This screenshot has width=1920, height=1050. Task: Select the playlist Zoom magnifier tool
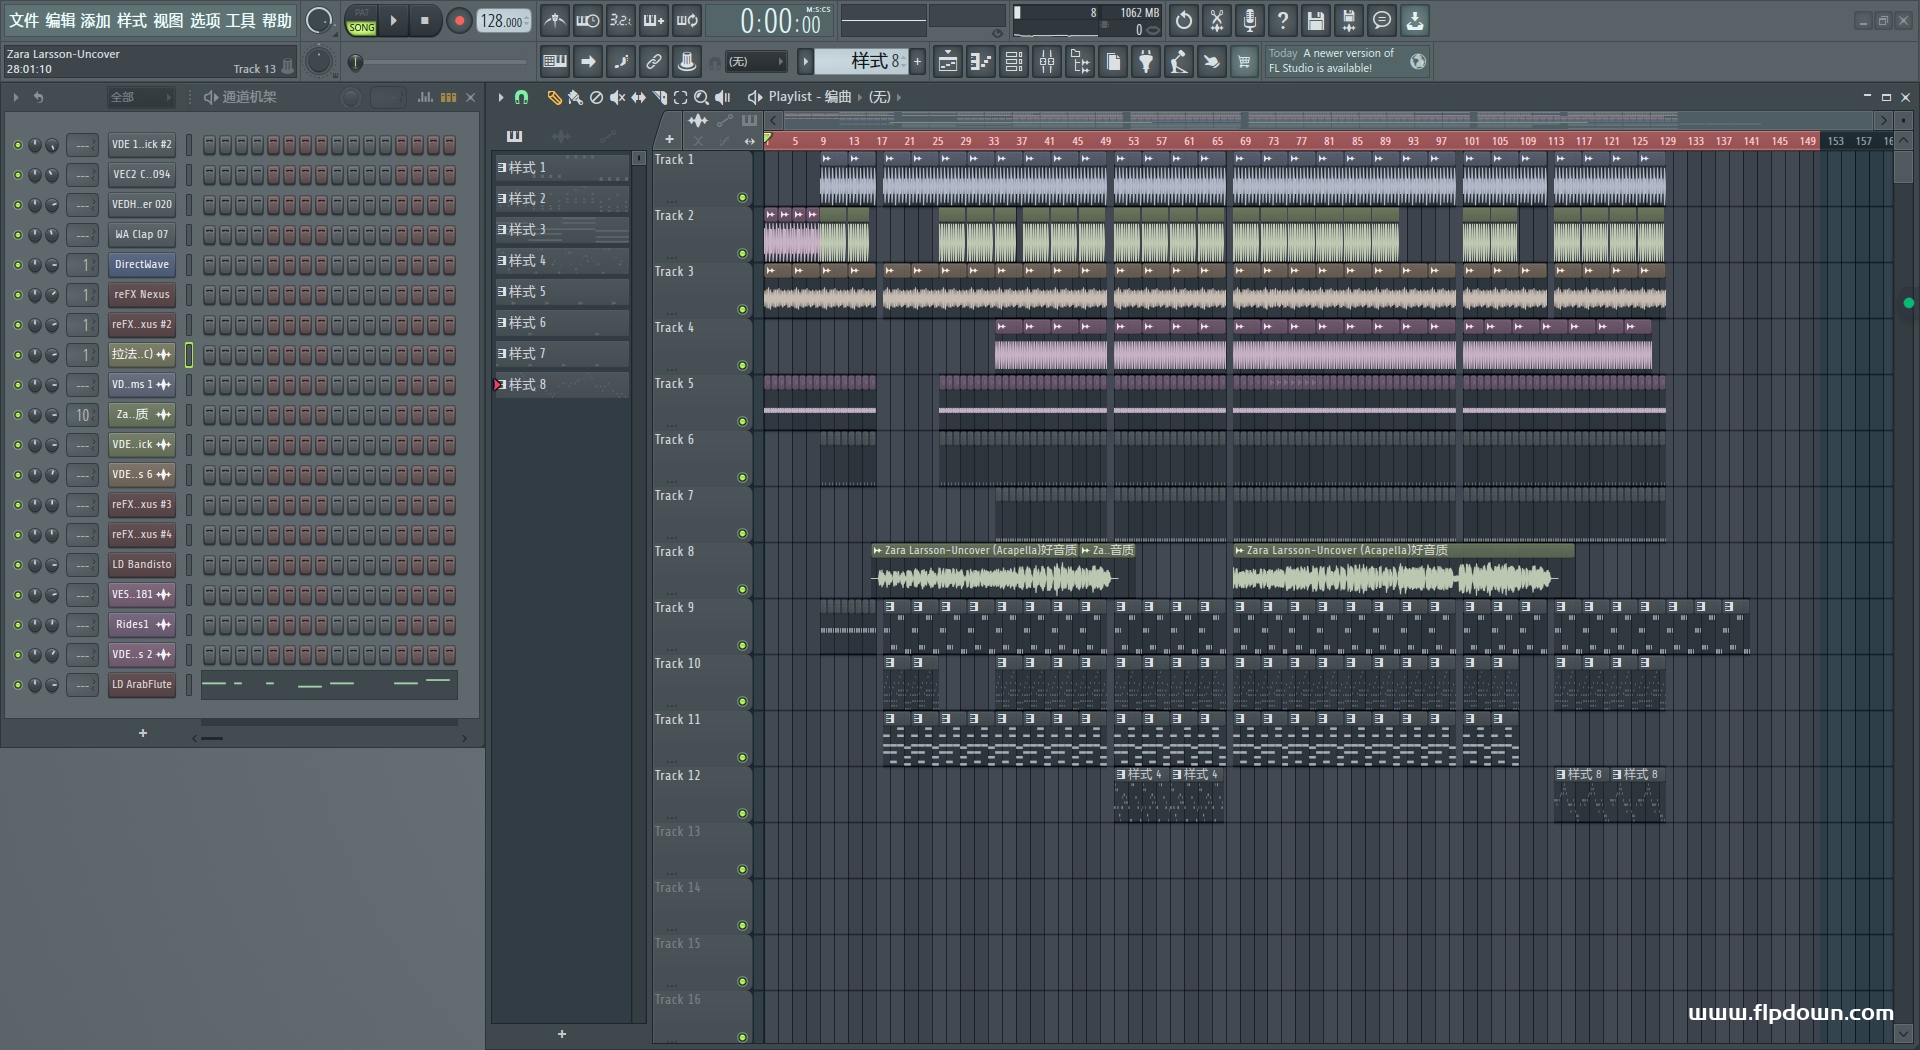point(702,97)
